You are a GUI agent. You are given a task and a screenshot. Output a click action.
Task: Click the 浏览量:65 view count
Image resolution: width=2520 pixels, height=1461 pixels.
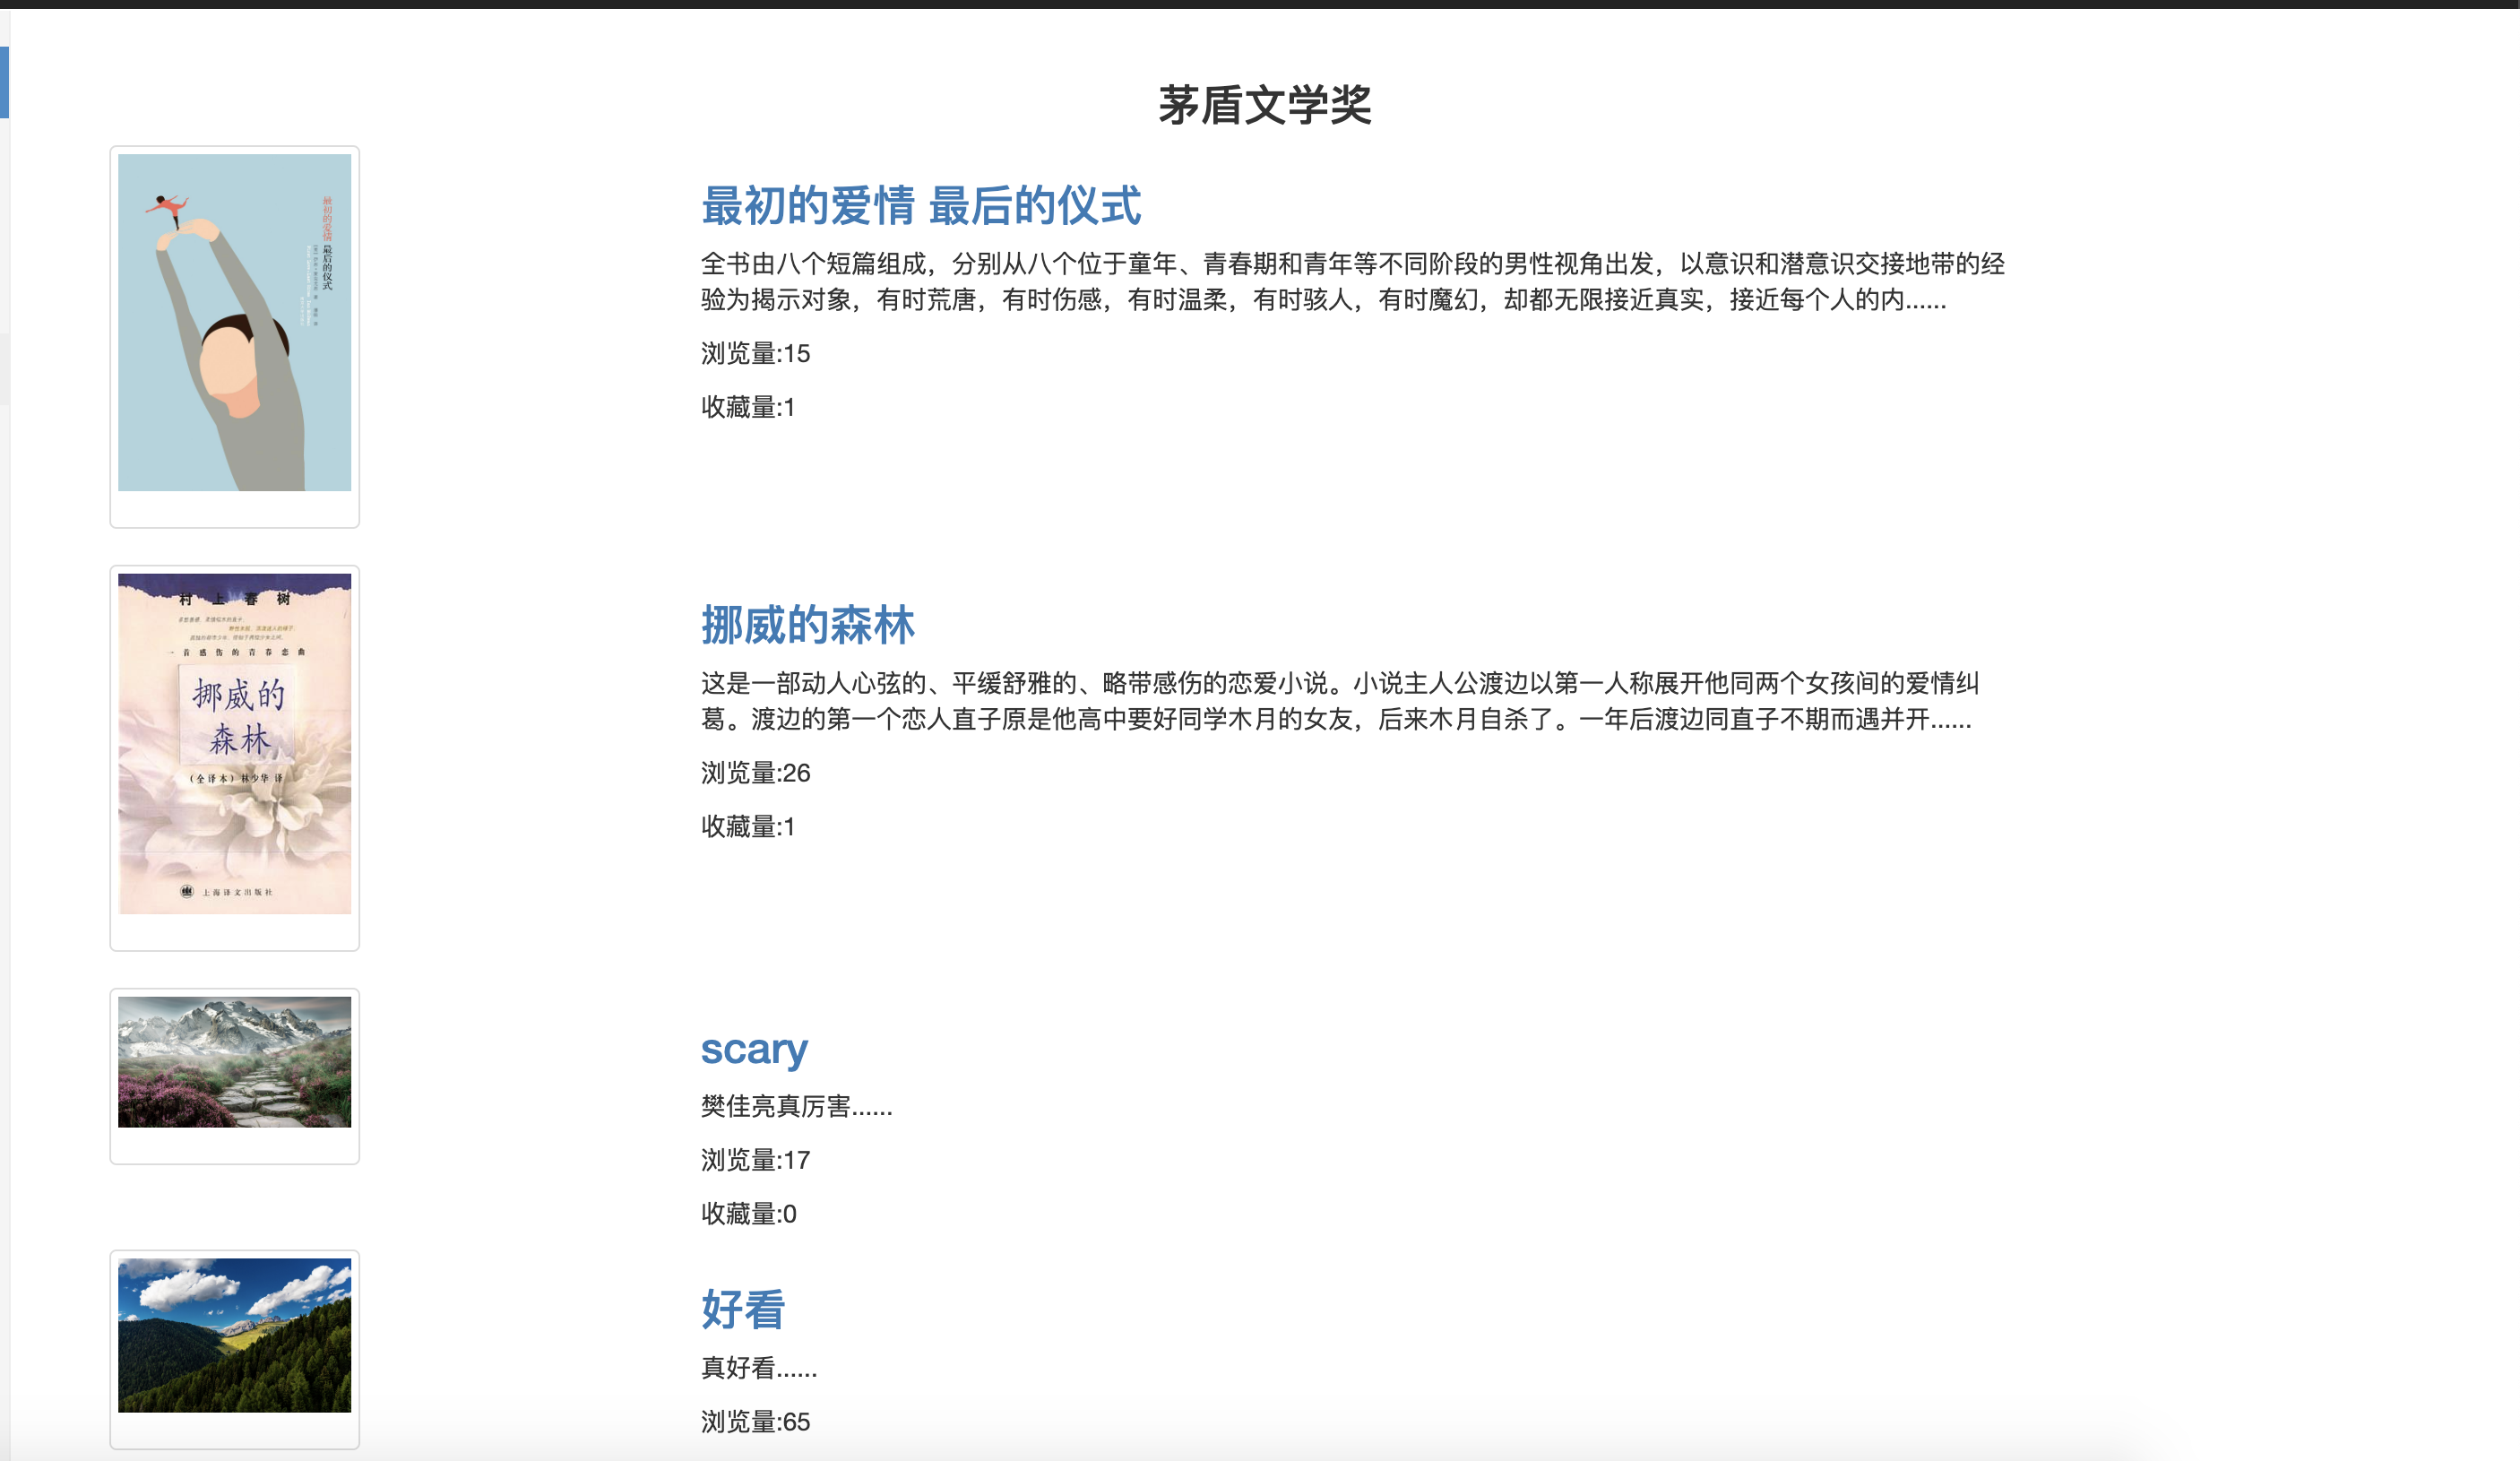point(755,1421)
